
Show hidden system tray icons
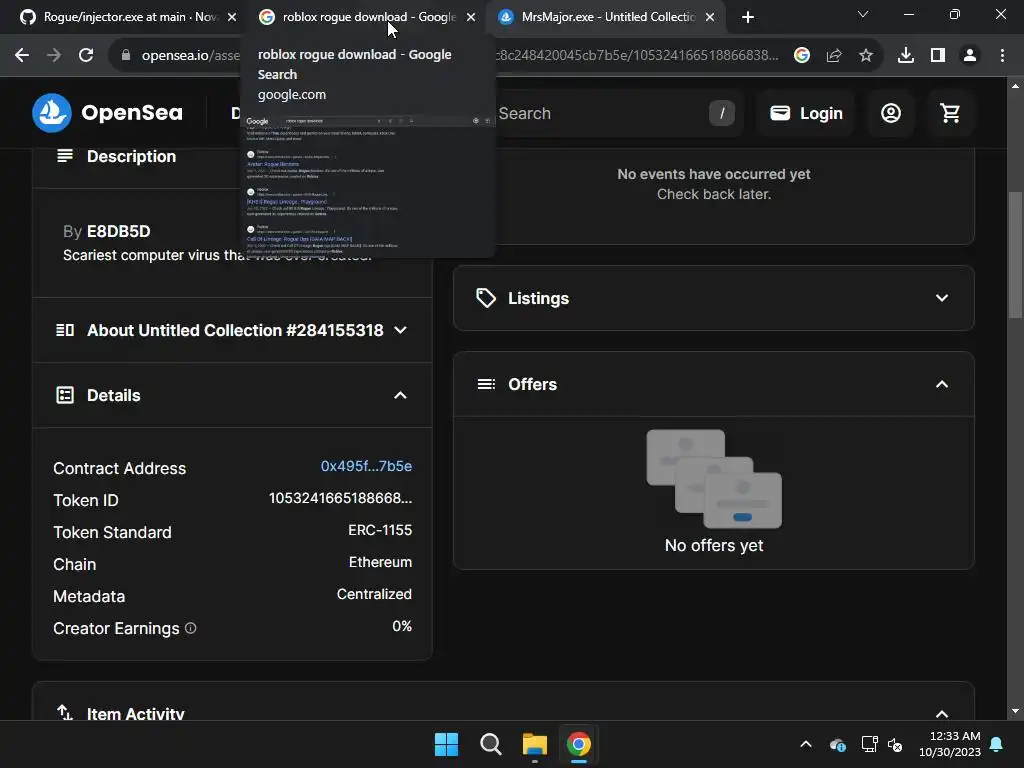pyautogui.click(x=806, y=744)
